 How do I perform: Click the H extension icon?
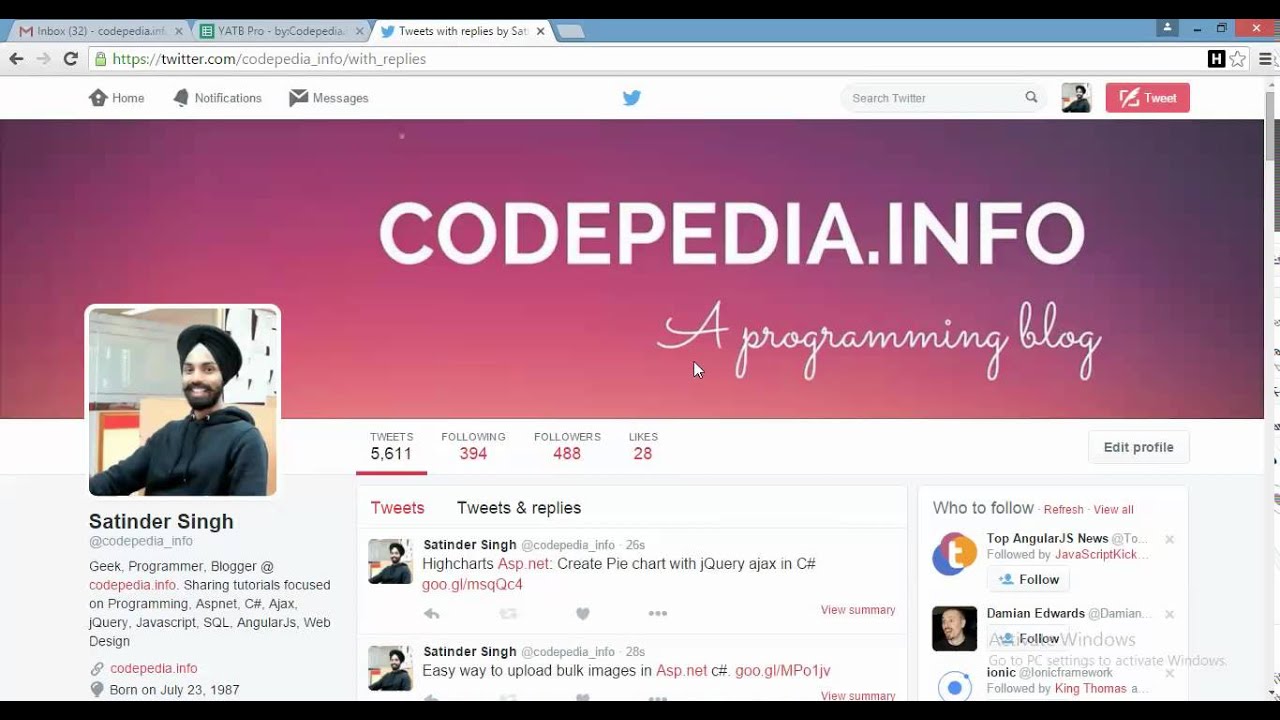[x=1216, y=59]
